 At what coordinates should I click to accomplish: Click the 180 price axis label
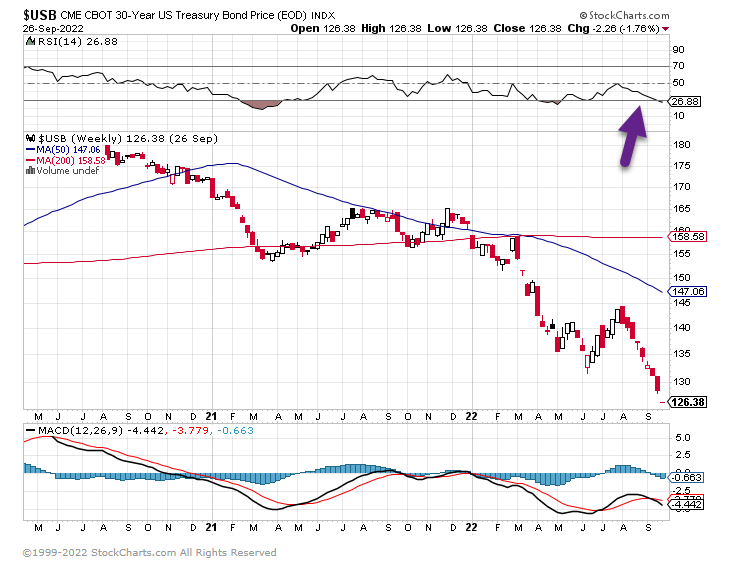[681, 145]
